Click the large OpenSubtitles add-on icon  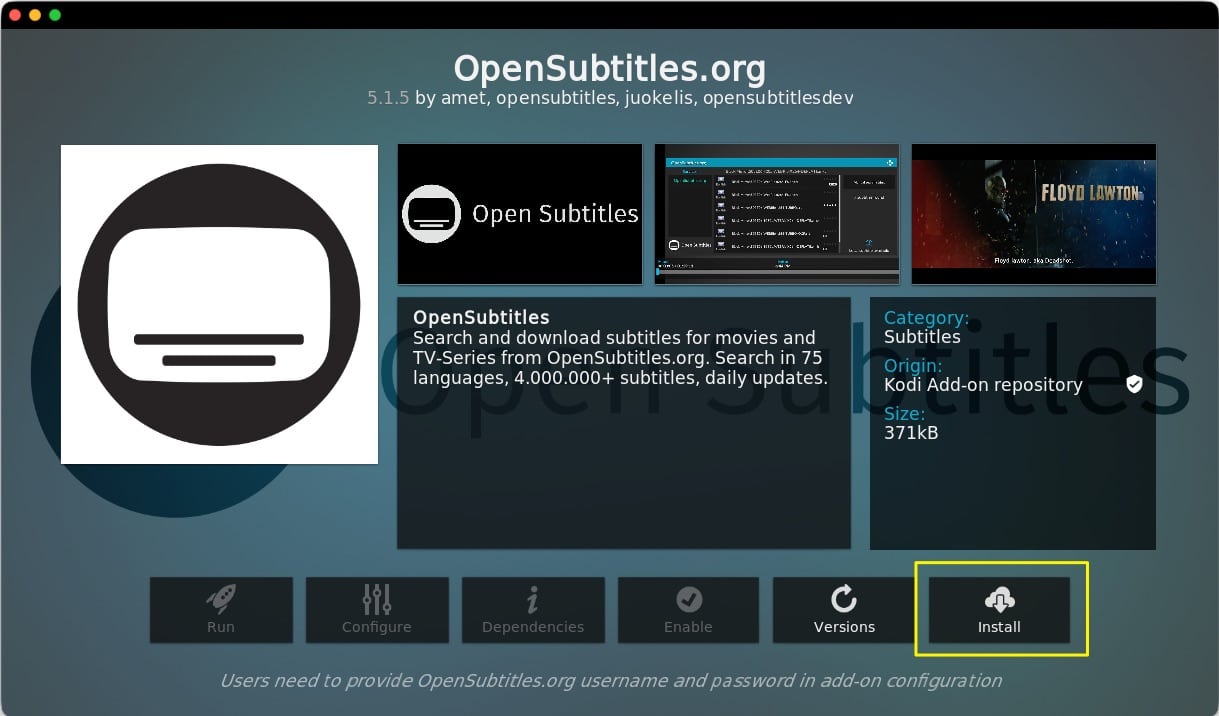click(x=219, y=304)
